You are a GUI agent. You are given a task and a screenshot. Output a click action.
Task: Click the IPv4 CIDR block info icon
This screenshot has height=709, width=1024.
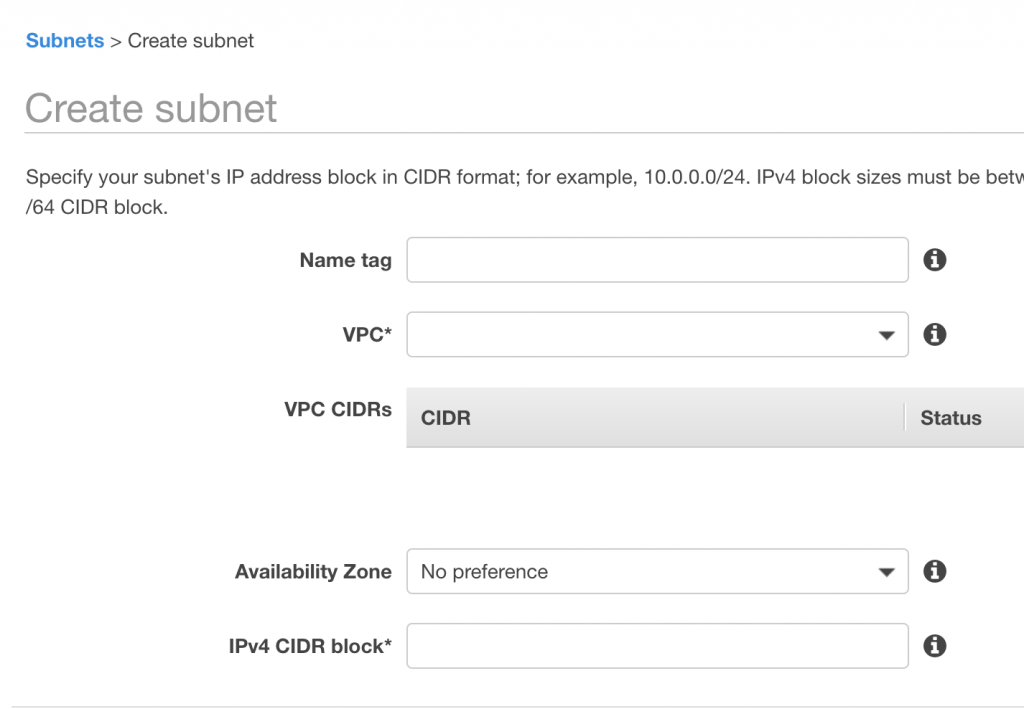tap(935, 646)
